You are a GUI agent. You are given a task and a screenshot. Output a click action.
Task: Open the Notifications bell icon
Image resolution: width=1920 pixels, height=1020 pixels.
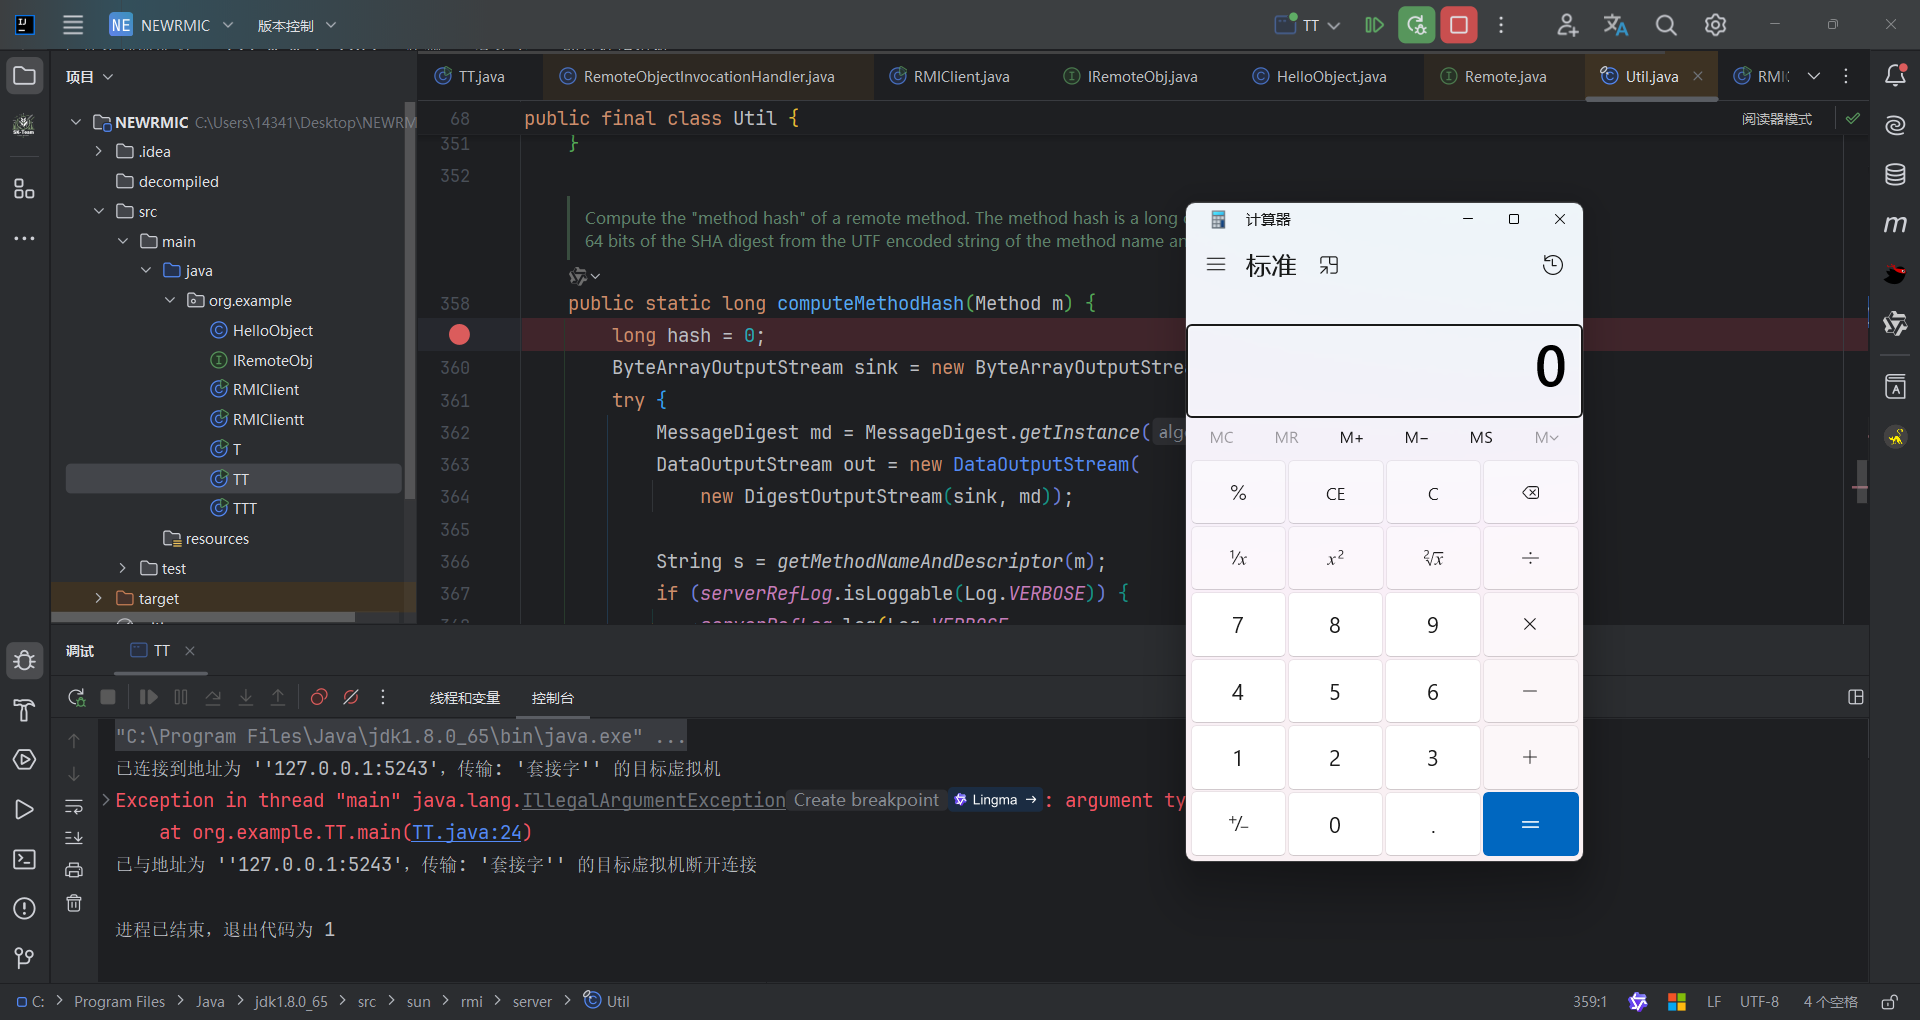tap(1895, 76)
